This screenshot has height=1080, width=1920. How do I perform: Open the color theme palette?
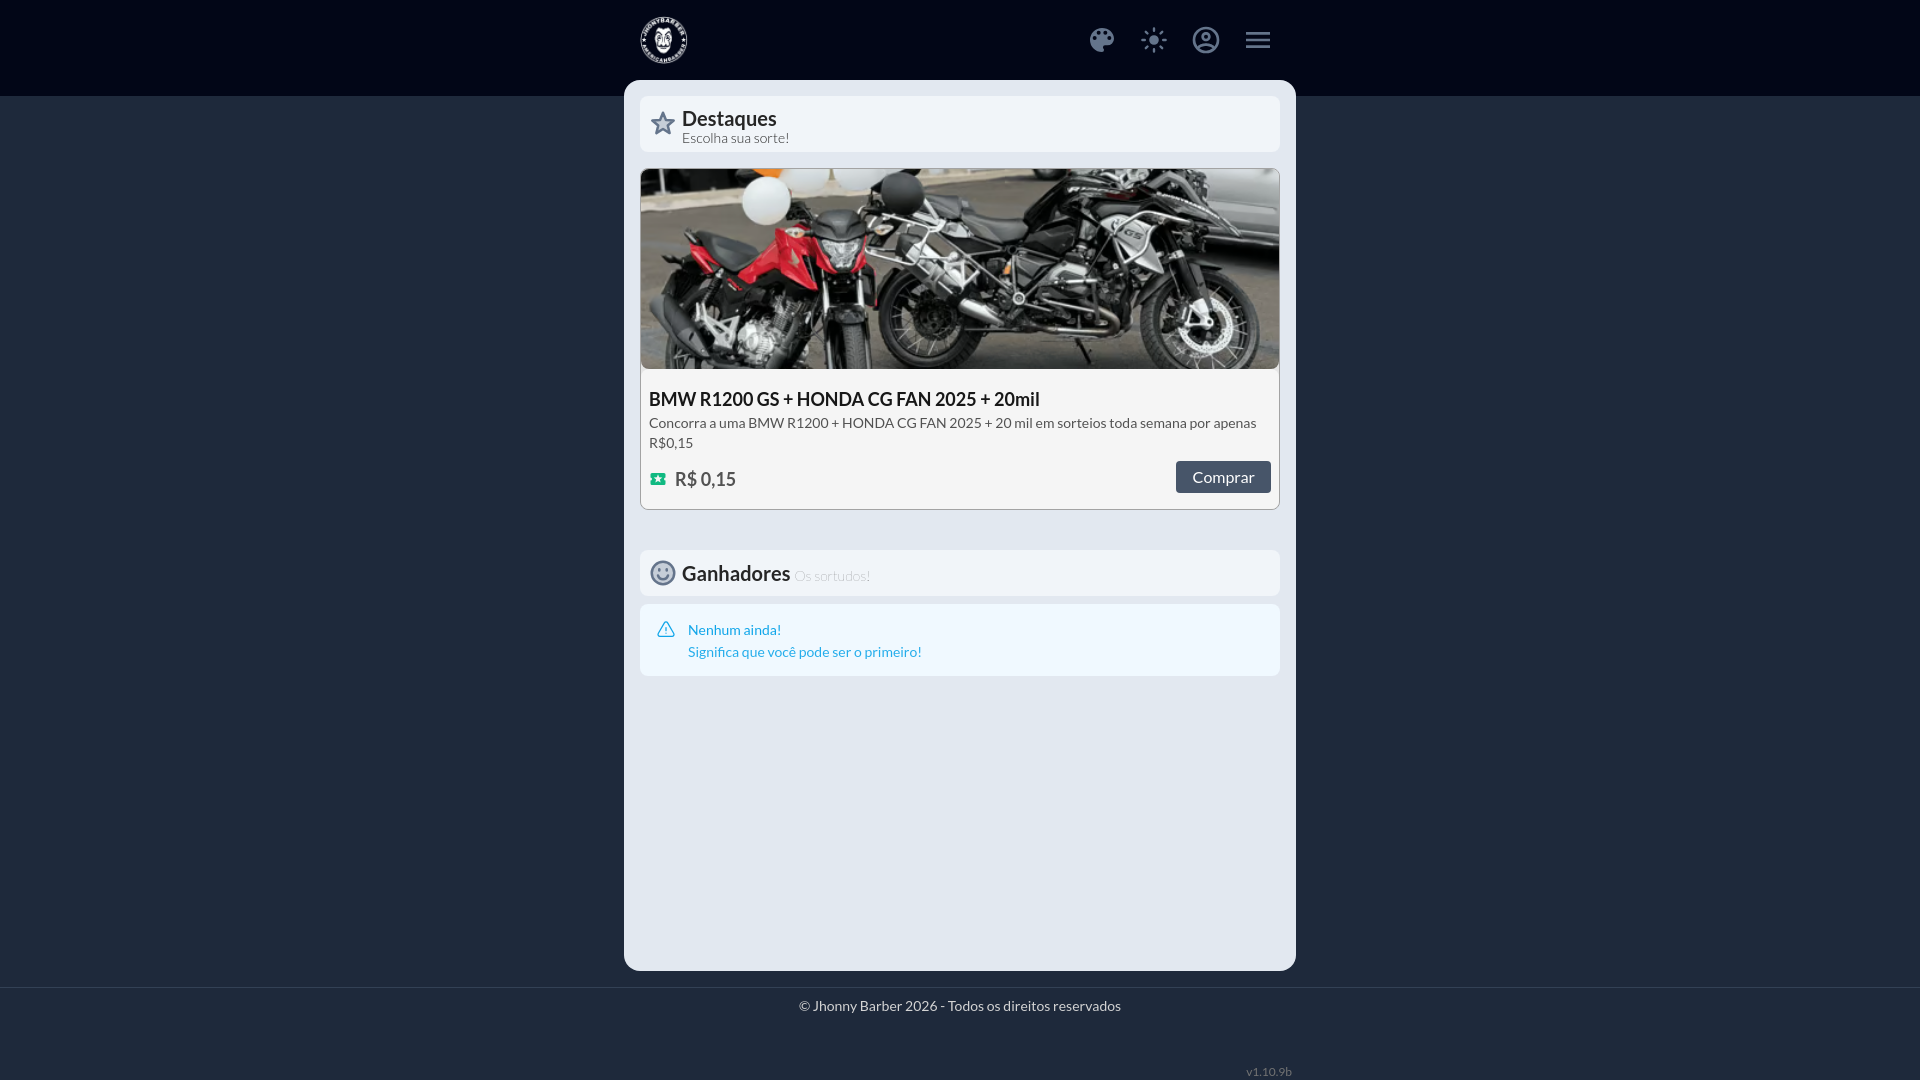tap(1102, 40)
